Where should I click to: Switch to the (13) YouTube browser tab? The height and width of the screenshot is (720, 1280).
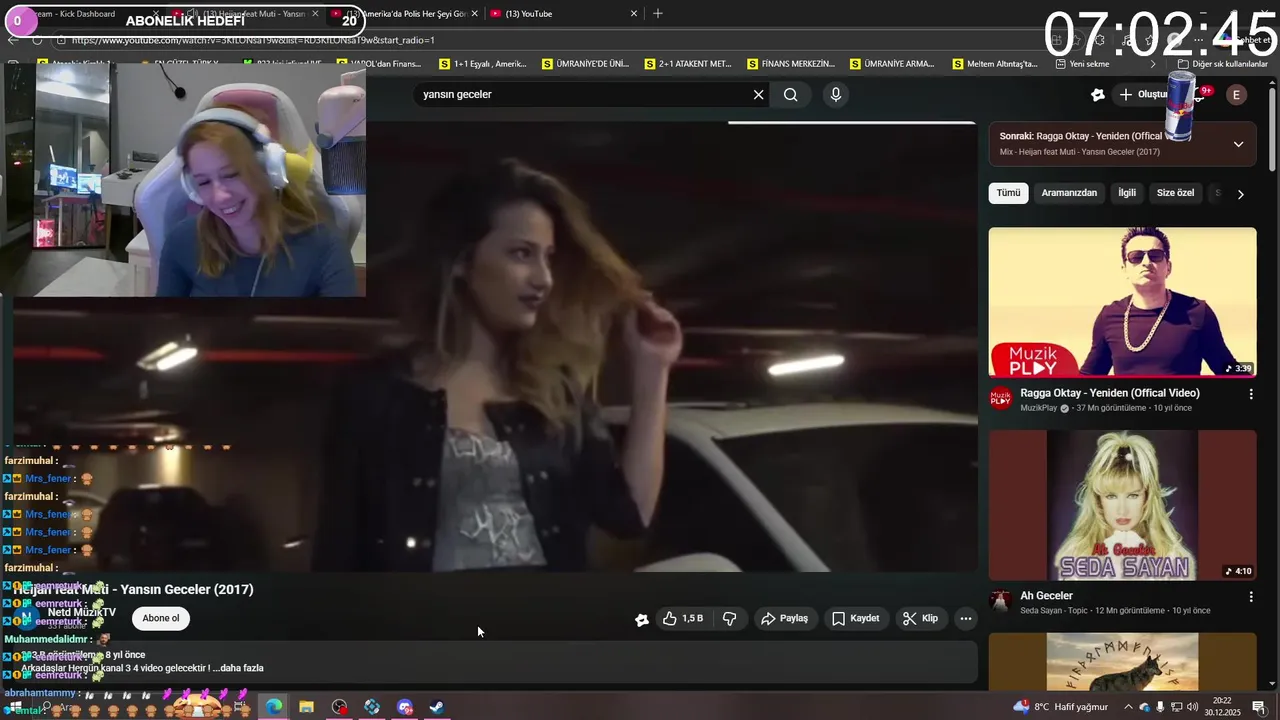click(560, 14)
